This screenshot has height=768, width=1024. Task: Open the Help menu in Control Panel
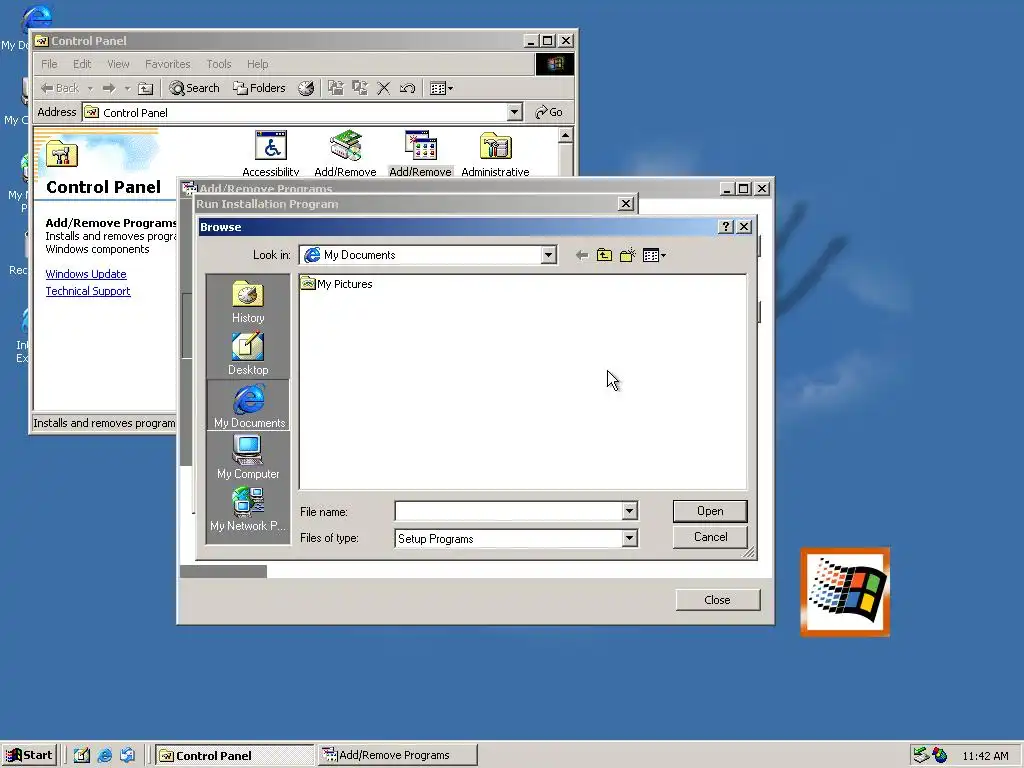(x=257, y=64)
